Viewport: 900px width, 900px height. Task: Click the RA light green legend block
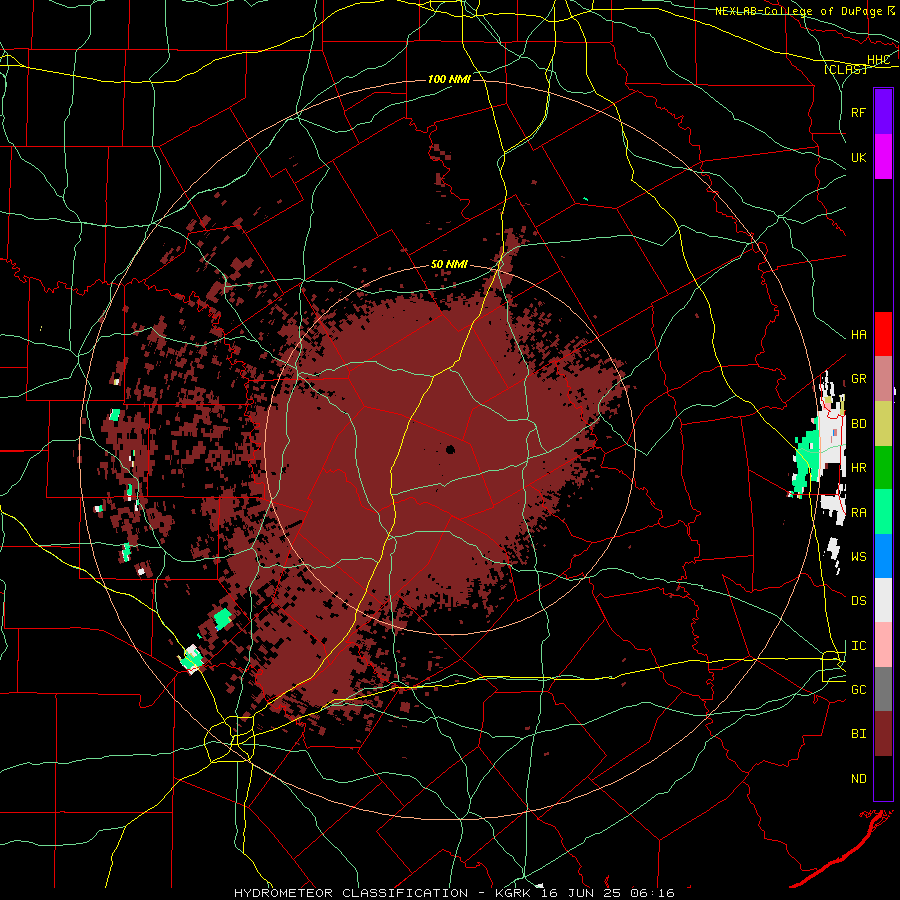(883, 511)
